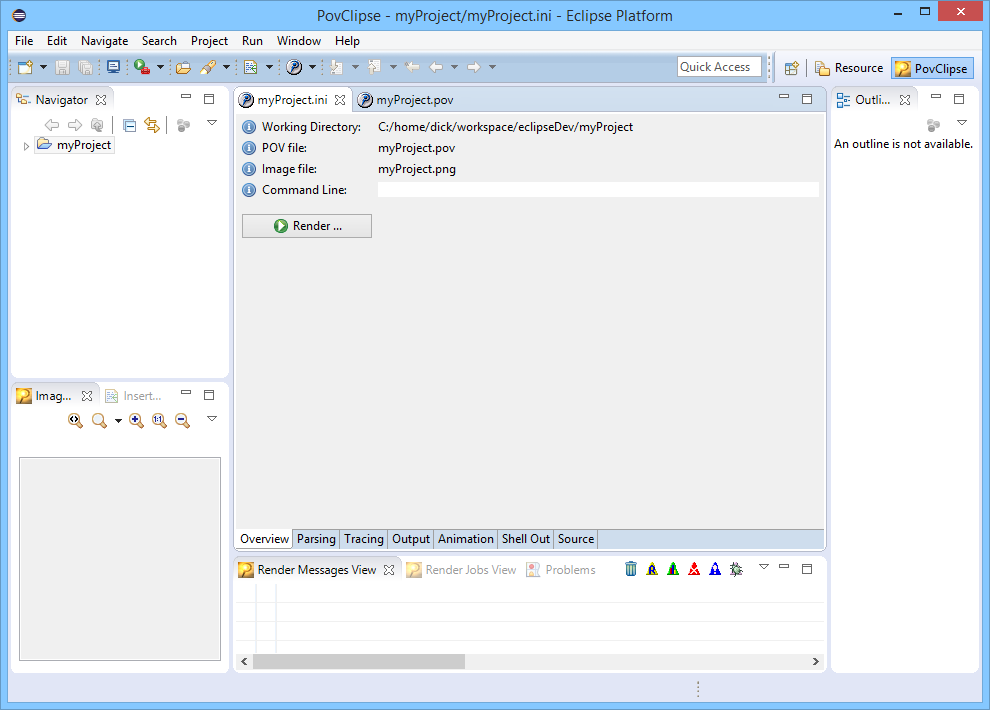Open the External Tools dropdown arrow
This screenshot has height=710, width=990.
coord(160,67)
